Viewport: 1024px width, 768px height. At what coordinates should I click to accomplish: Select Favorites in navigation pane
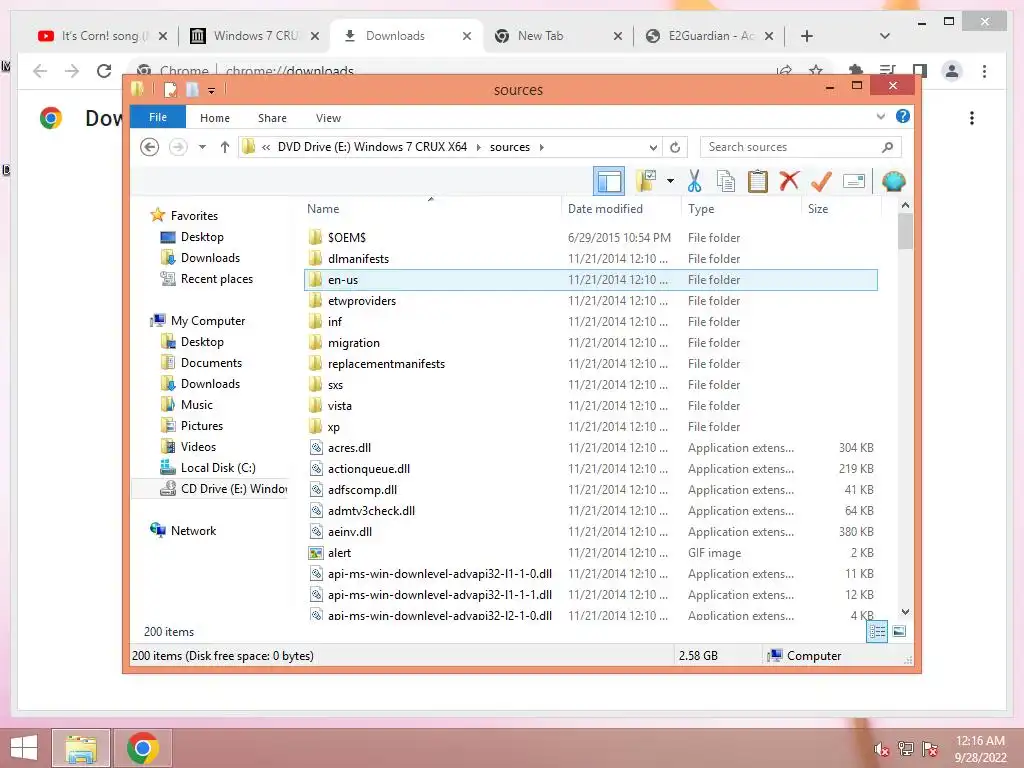point(194,216)
